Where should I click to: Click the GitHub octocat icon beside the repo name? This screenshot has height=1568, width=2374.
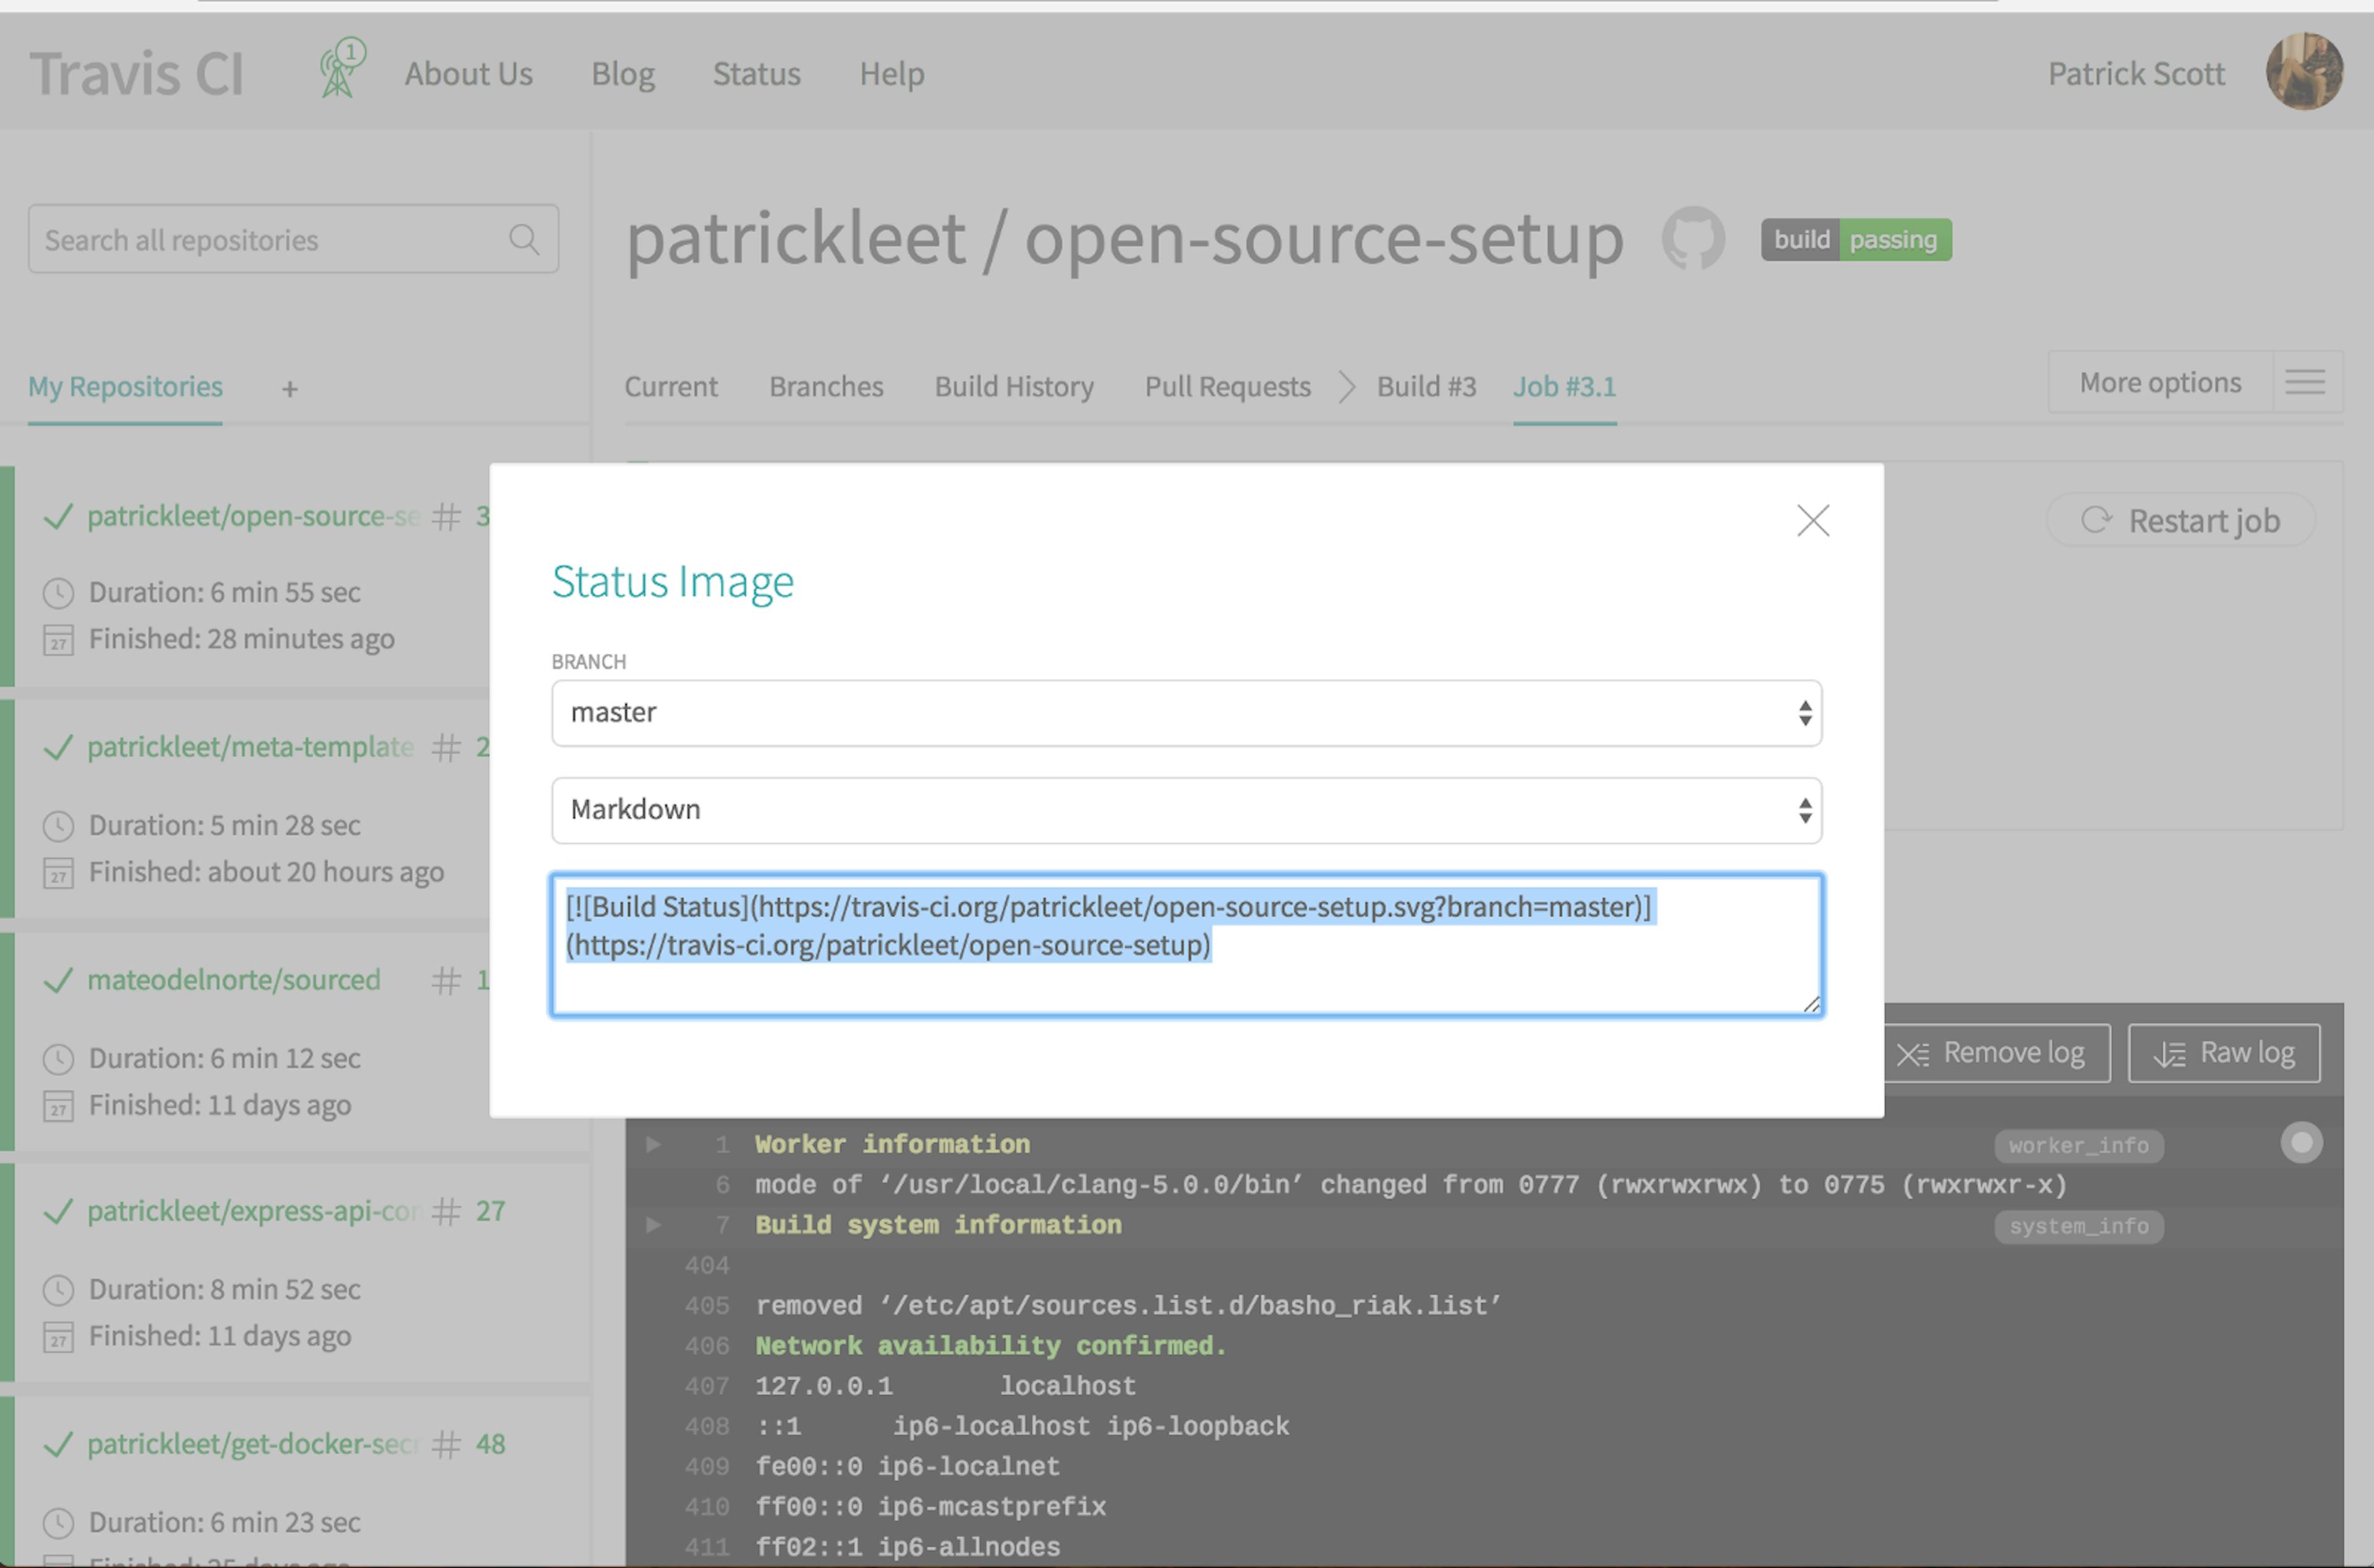click(1693, 239)
